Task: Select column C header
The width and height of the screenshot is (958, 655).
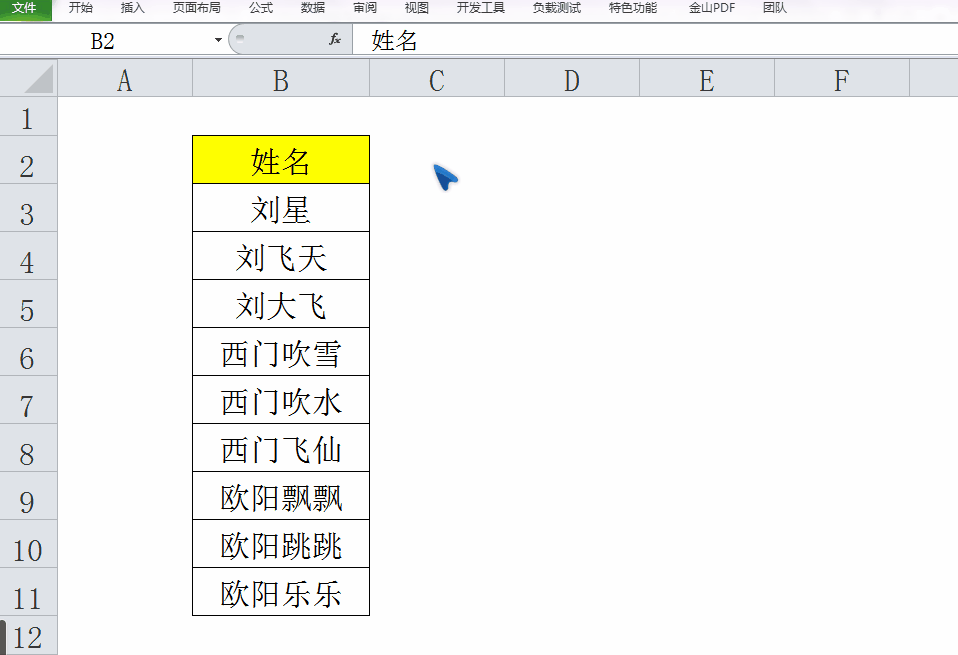Action: (x=437, y=77)
